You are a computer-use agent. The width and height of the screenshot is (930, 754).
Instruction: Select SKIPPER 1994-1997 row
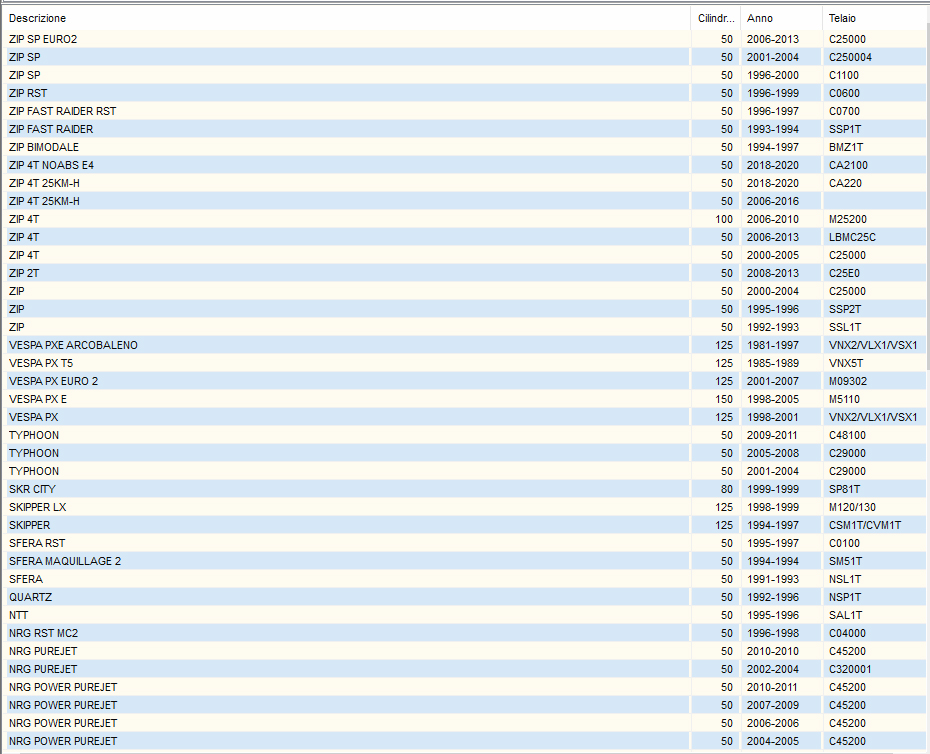click(x=464, y=525)
